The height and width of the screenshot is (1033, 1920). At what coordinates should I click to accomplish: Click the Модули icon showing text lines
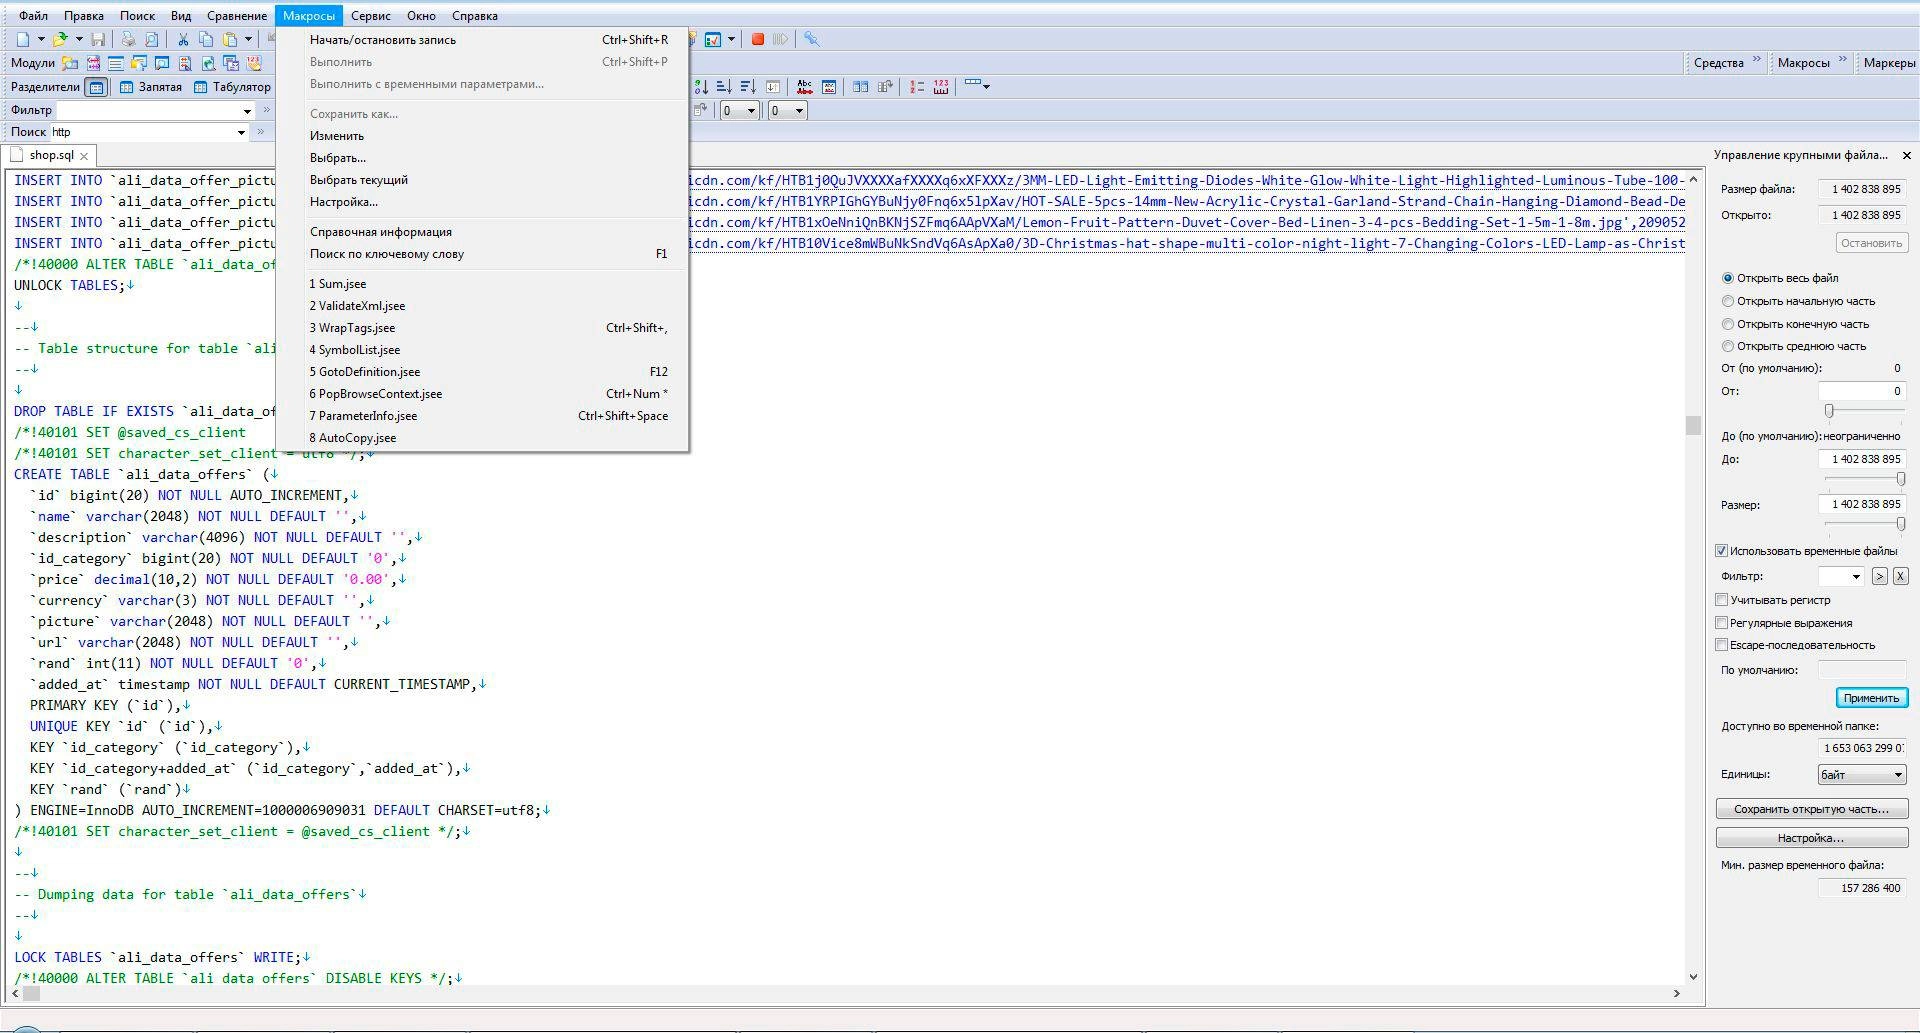pos(116,63)
